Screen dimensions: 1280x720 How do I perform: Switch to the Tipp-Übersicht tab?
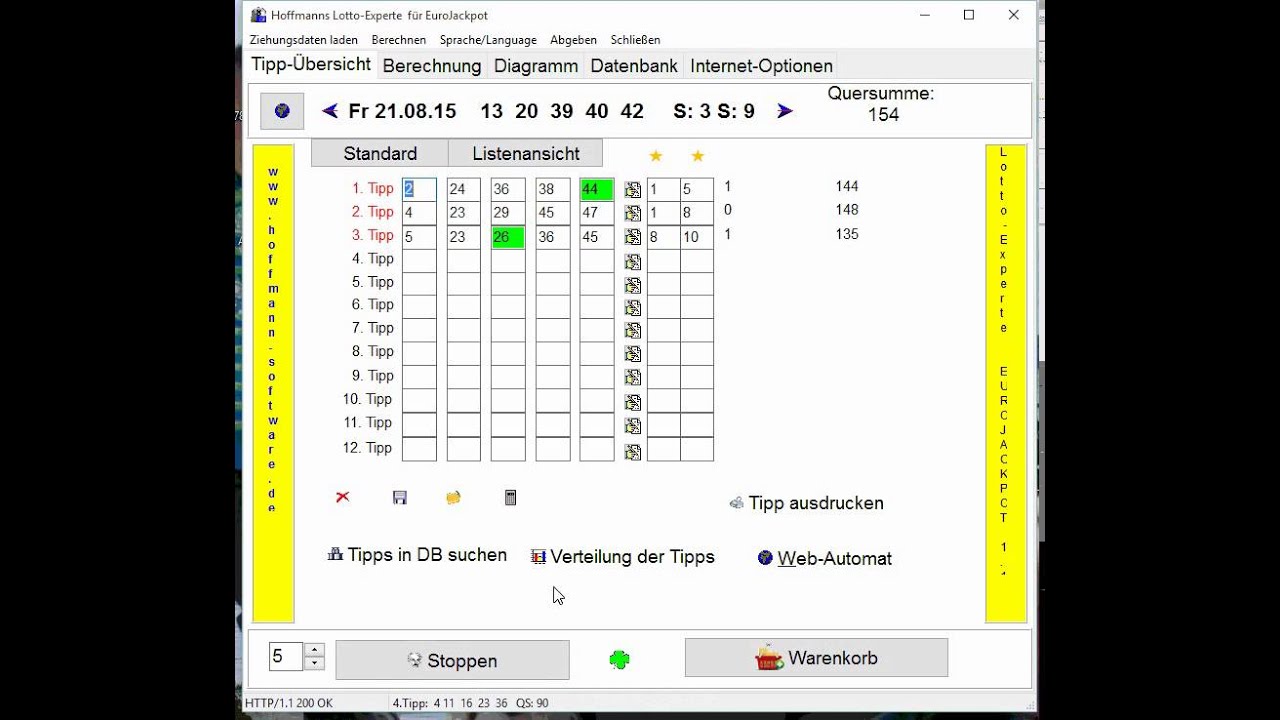(x=311, y=64)
